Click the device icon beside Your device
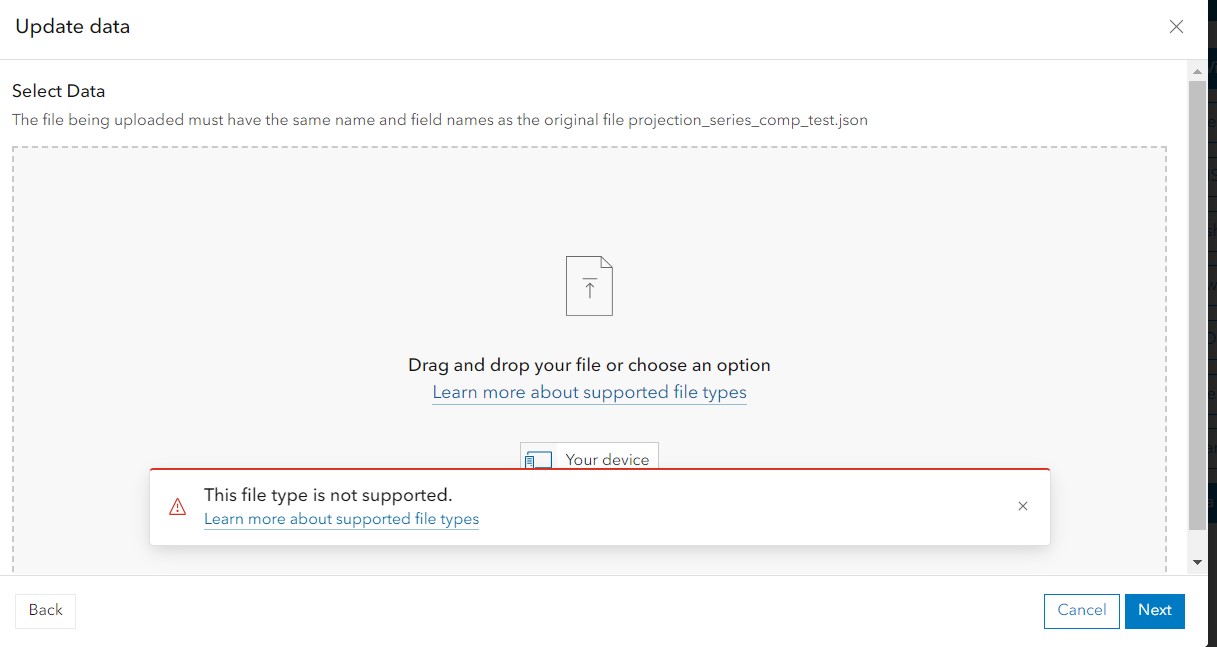The height and width of the screenshot is (647, 1217). [x=539, y=460]
